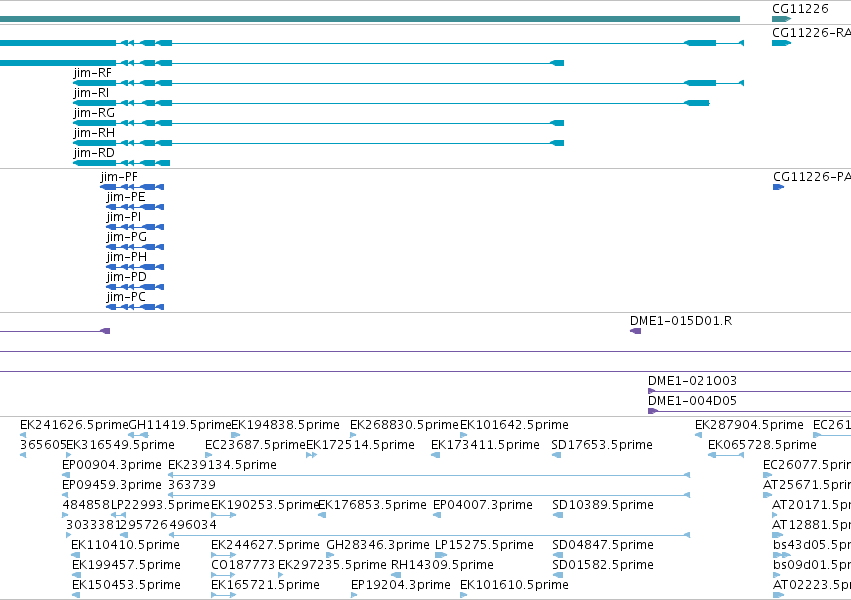The width and height of the screenshot is (851, 600).
Task: Select the EP04007.3prime EST label
Action: (482, 505)
